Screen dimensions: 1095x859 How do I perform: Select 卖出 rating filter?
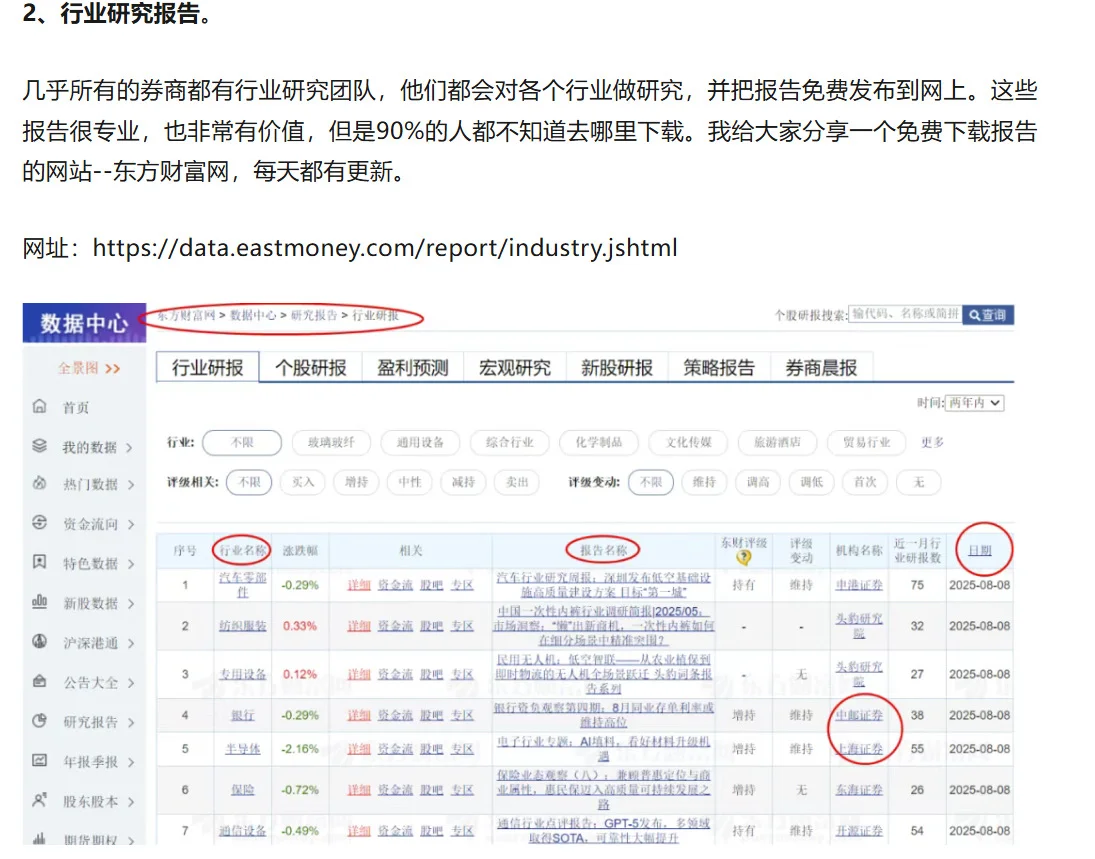point(517,482)
